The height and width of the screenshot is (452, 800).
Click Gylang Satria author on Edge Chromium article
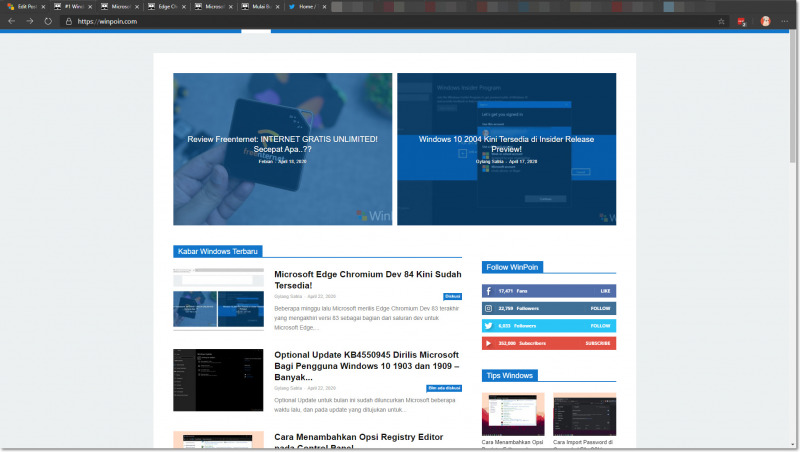[288, 296]
